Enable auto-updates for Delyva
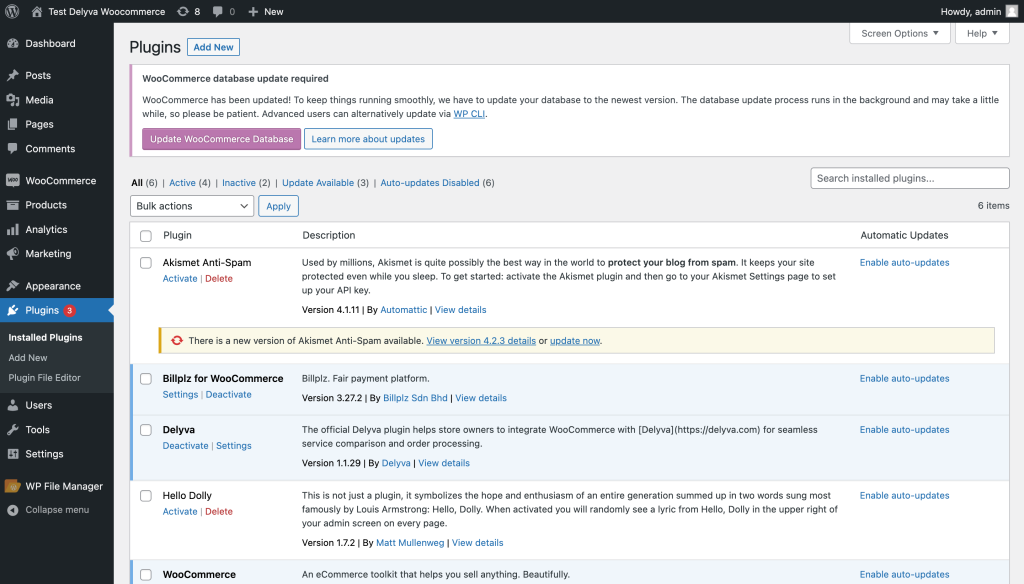 click(x=904, y=430)
